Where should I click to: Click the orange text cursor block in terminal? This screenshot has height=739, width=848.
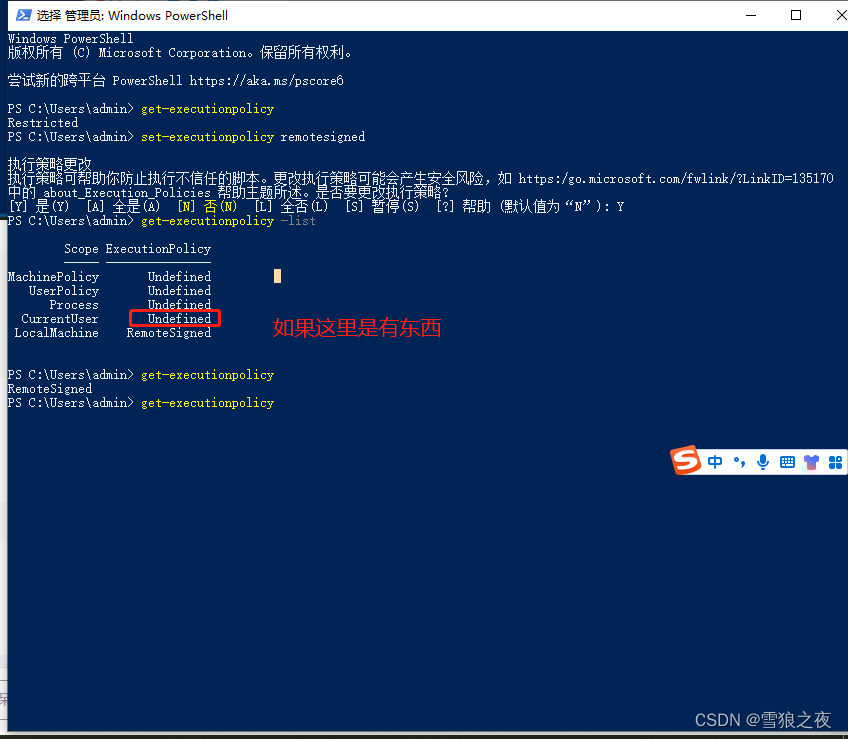coord(277,275)
